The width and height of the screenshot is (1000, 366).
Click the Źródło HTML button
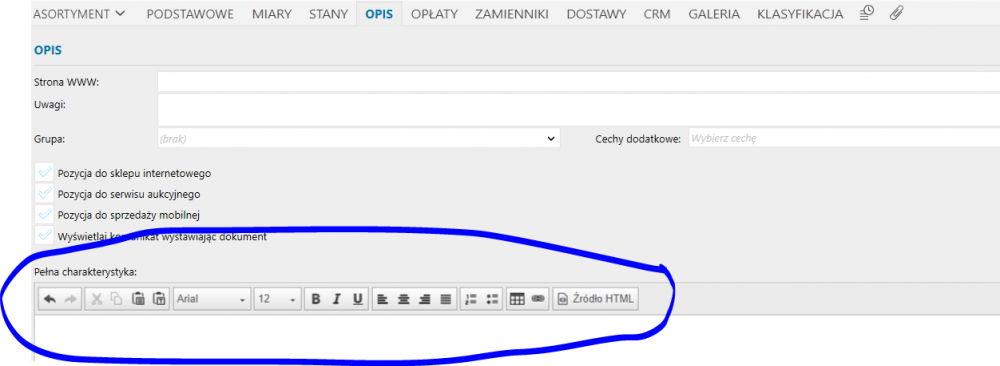point(595,298)
